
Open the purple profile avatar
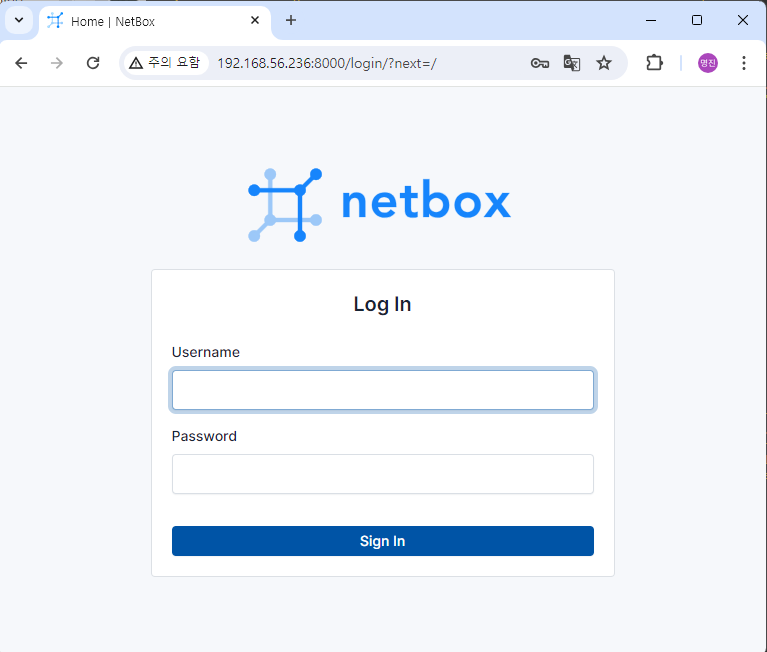[x=707, y=63]
